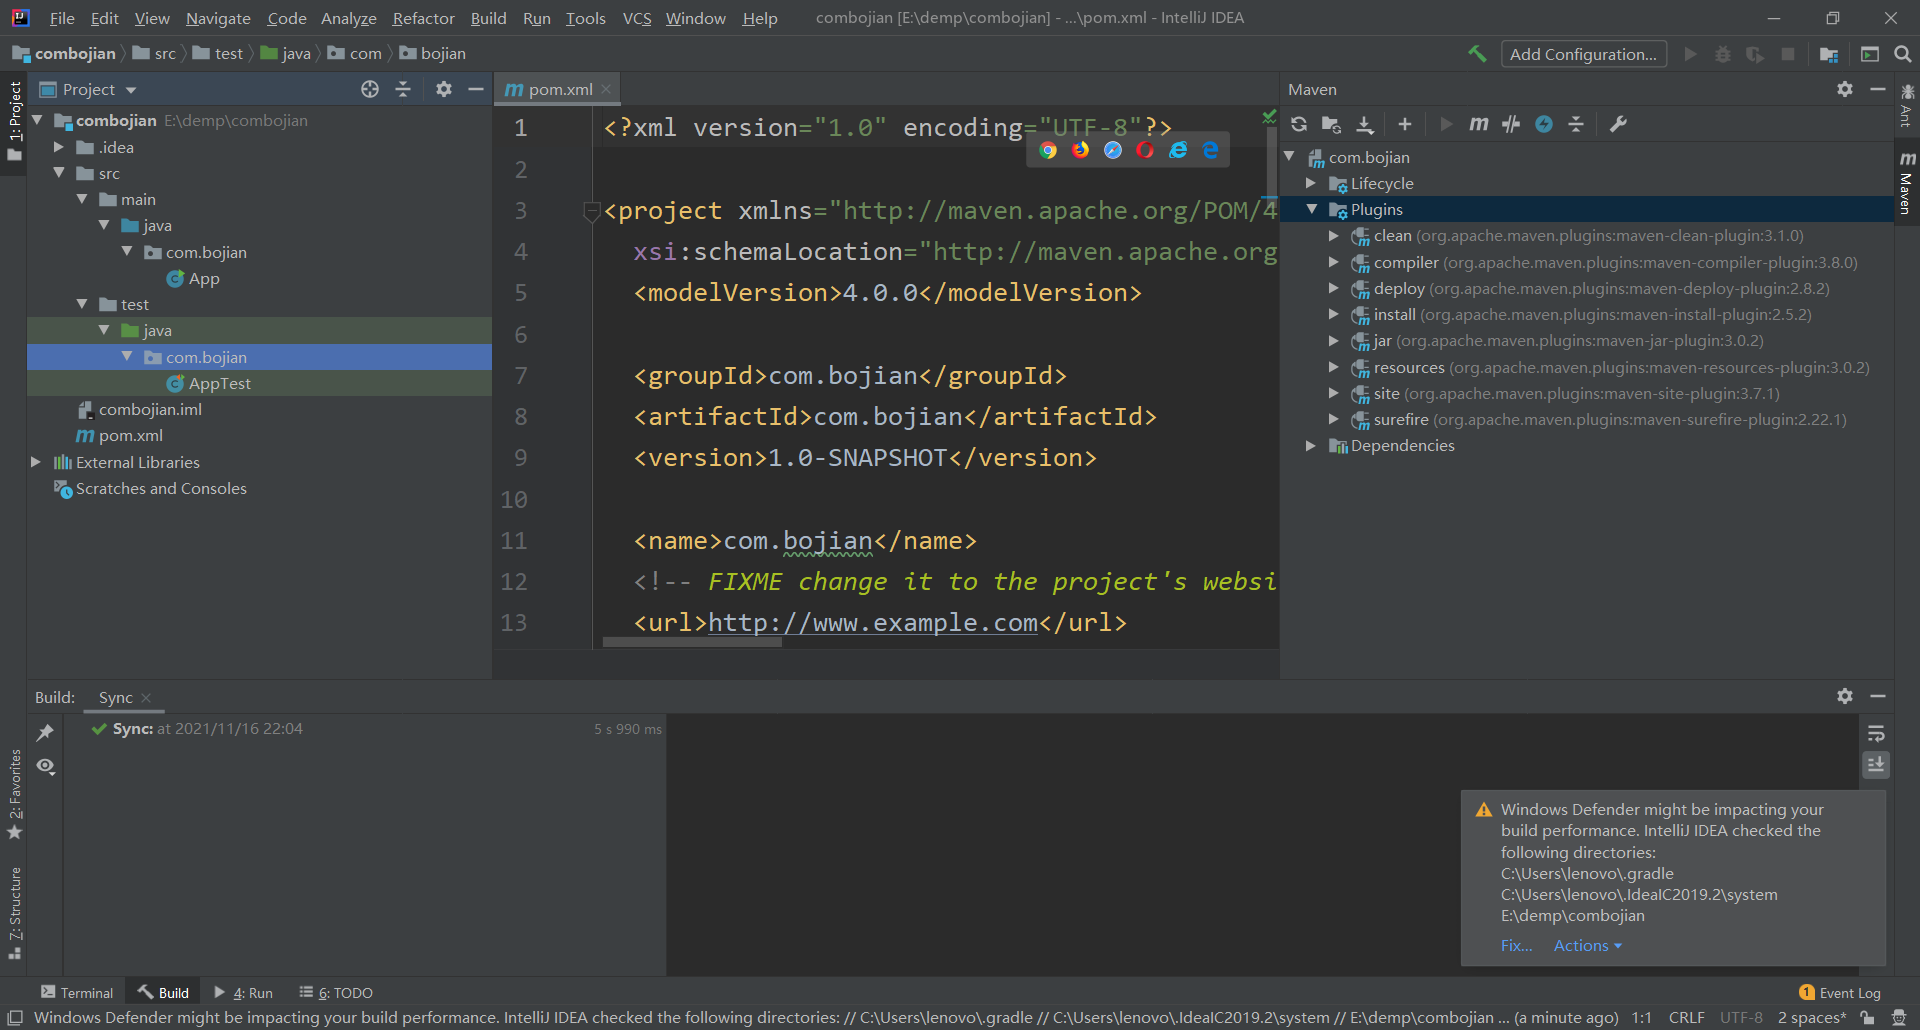Expand the Lifecycle node in Maven

point(1311,184)
